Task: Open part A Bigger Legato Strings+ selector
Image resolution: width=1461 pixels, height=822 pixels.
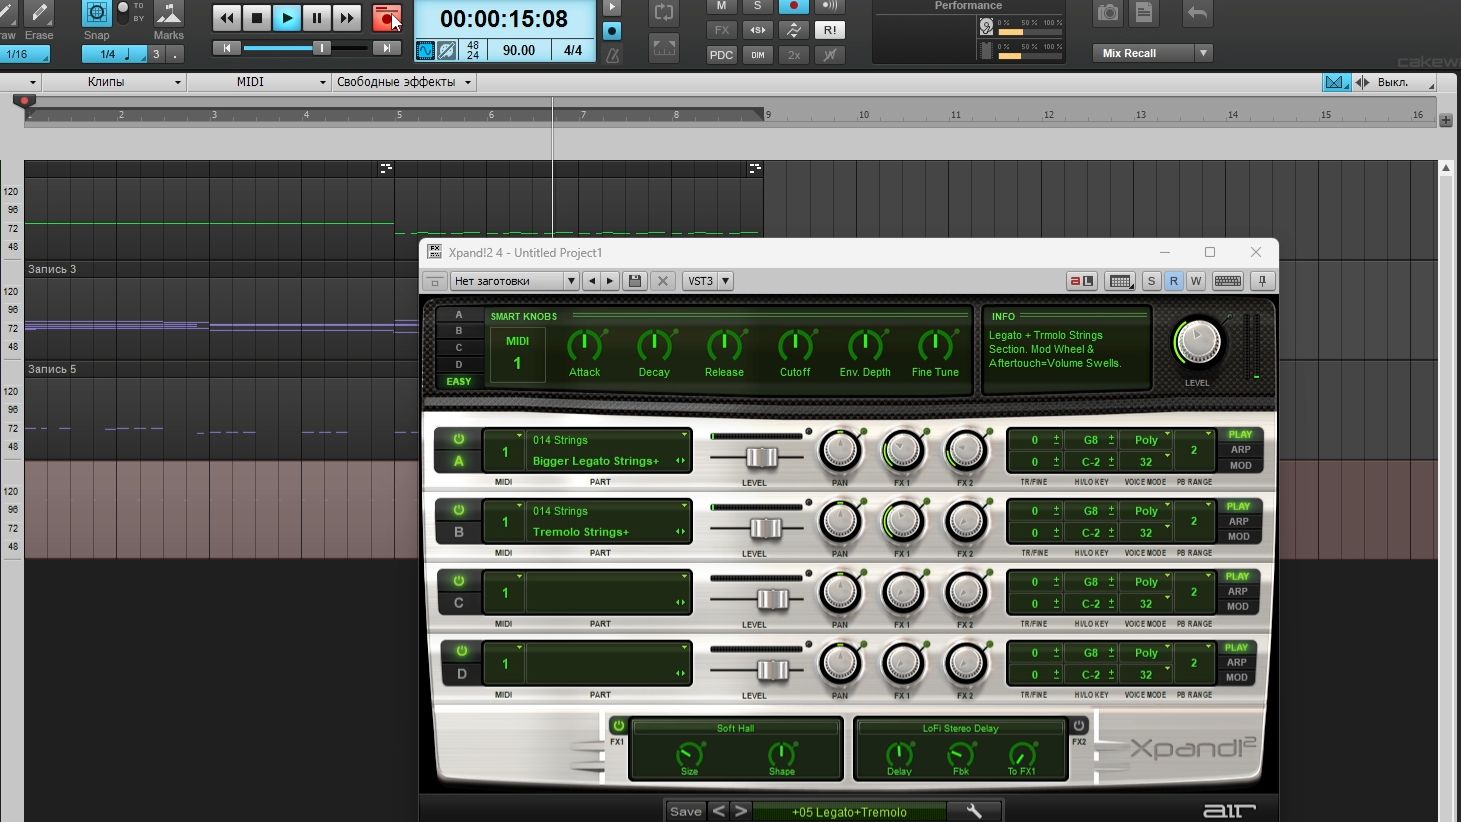Action: click(x=609, y=461)
